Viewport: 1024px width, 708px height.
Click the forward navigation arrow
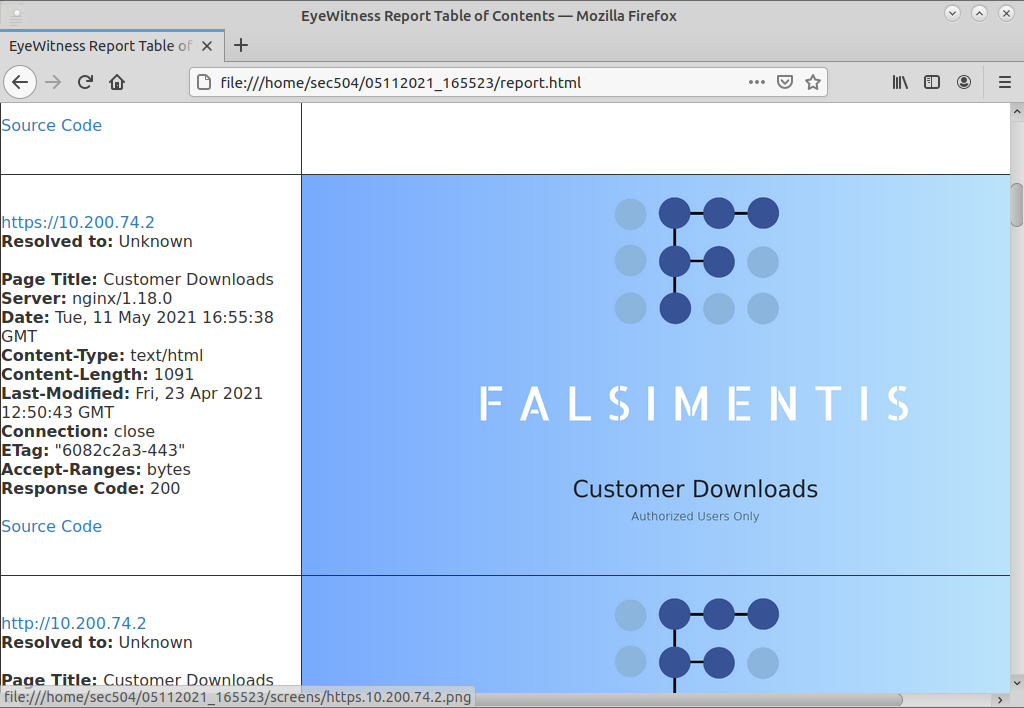click(53, 82)
